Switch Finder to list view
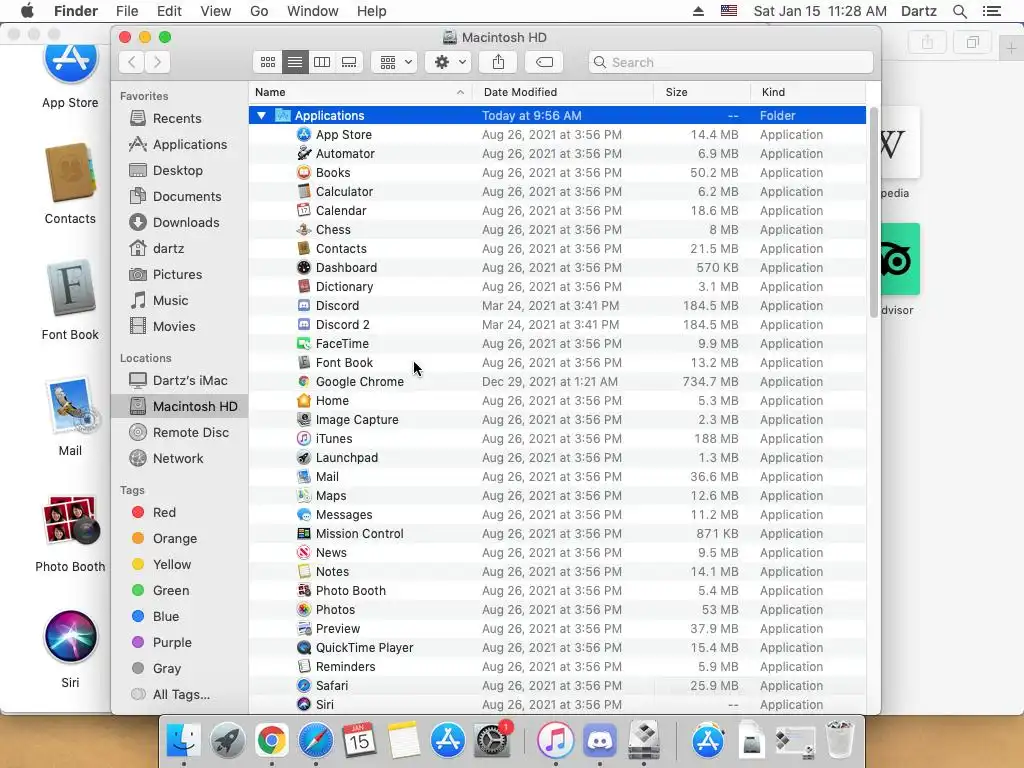The image size is (1024, 768). 295,62
